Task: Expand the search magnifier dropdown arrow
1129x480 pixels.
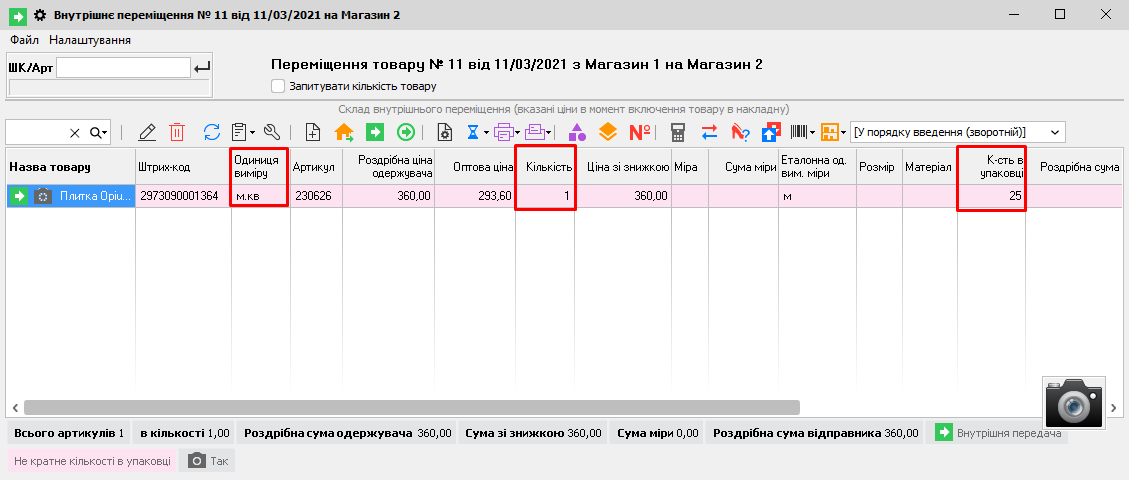Action: click(104, 132)
